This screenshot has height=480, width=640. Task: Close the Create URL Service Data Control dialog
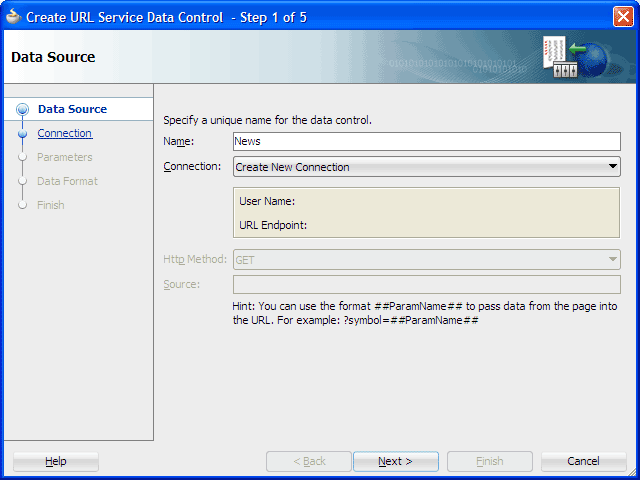623,17
